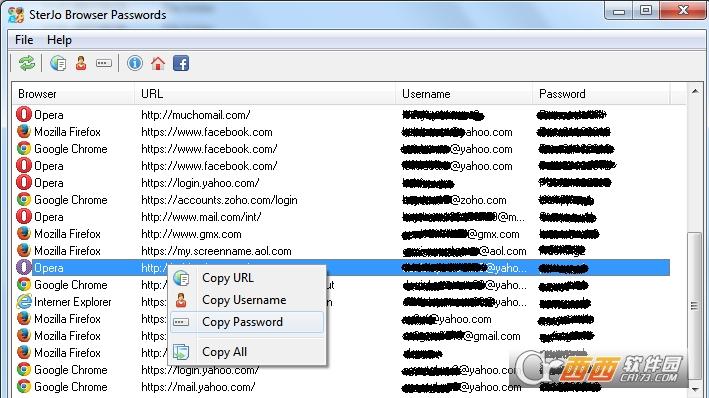This screenshot has height=398, width=709.
Task: Click the Copy URL toolbar icon
Action: 58,63
